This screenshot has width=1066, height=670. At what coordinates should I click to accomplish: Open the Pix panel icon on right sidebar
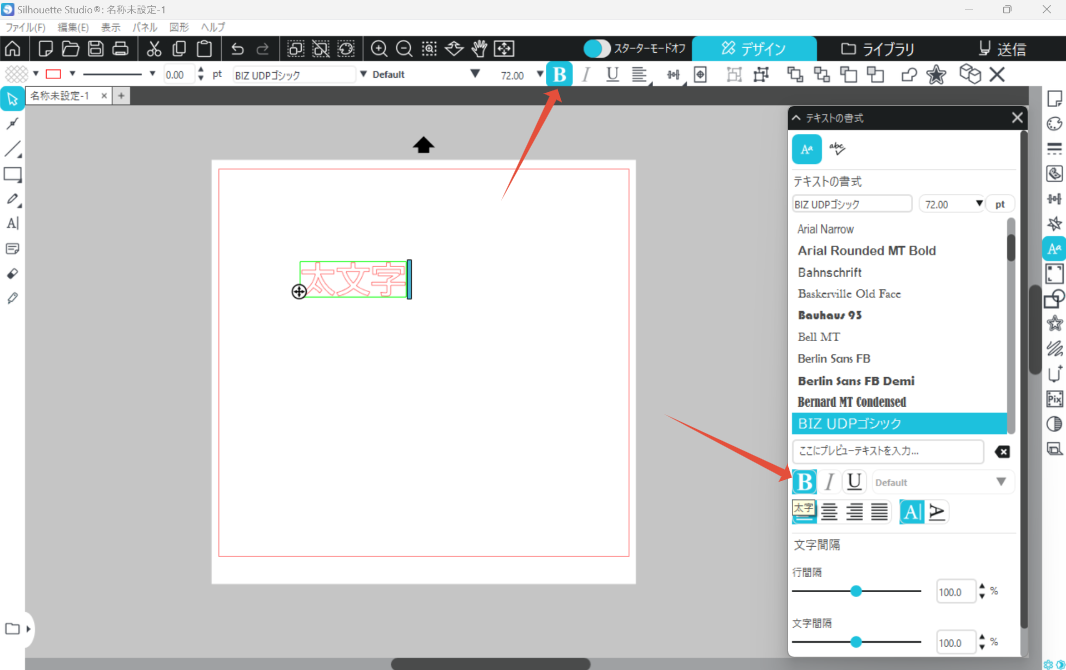pyautogui.click(x=1054, y=399)
